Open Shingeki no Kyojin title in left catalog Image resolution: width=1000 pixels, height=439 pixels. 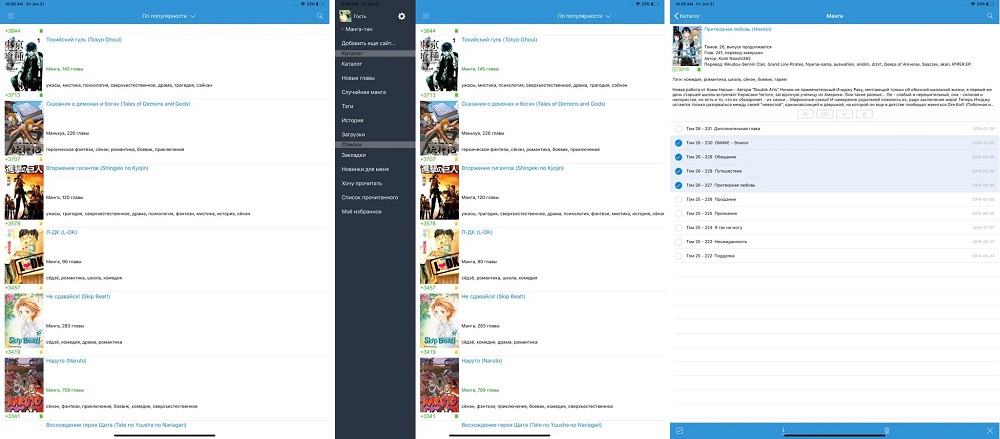[97, 168]
